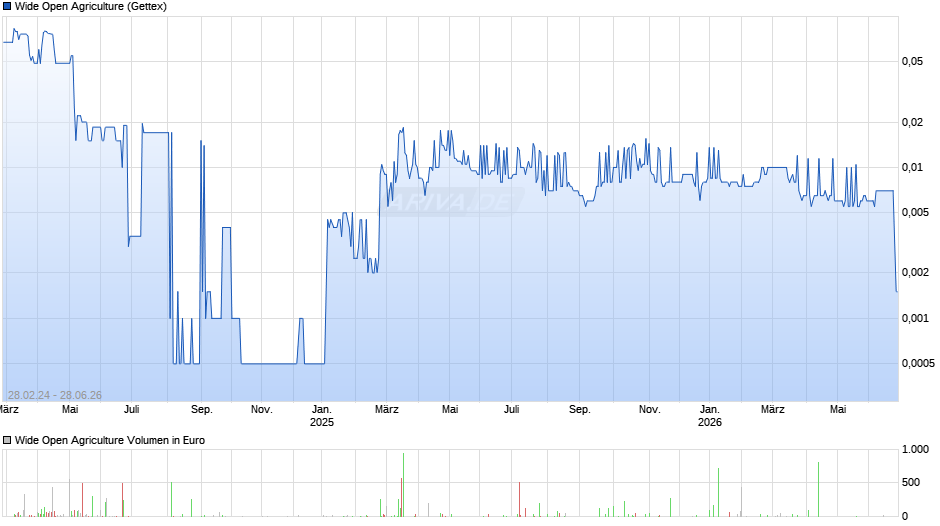940x526 pixels.
Task: Click the gray Volumen legend square
Action: [x=7, y=440]
